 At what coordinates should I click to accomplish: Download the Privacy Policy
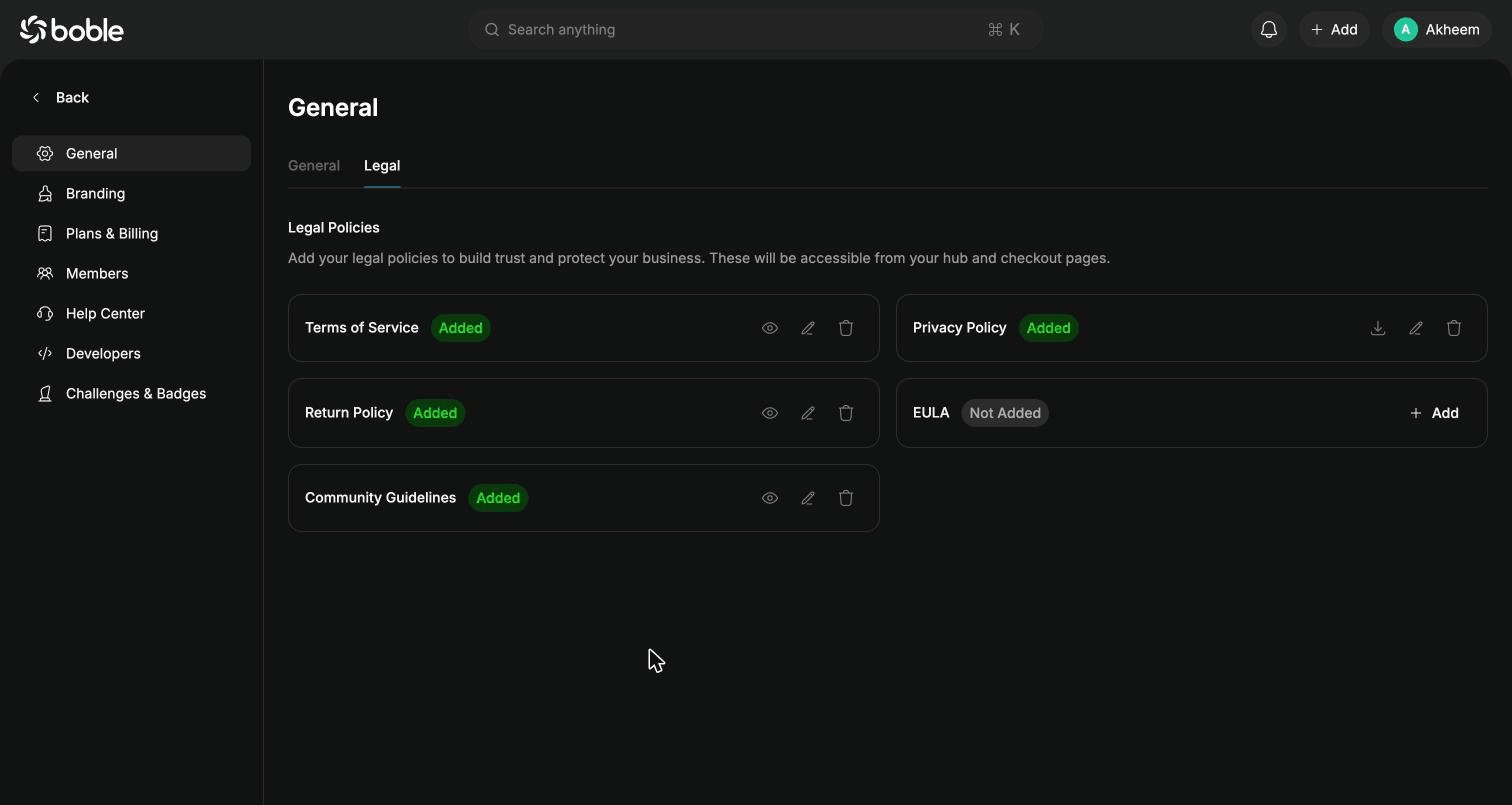point(1378,328)
